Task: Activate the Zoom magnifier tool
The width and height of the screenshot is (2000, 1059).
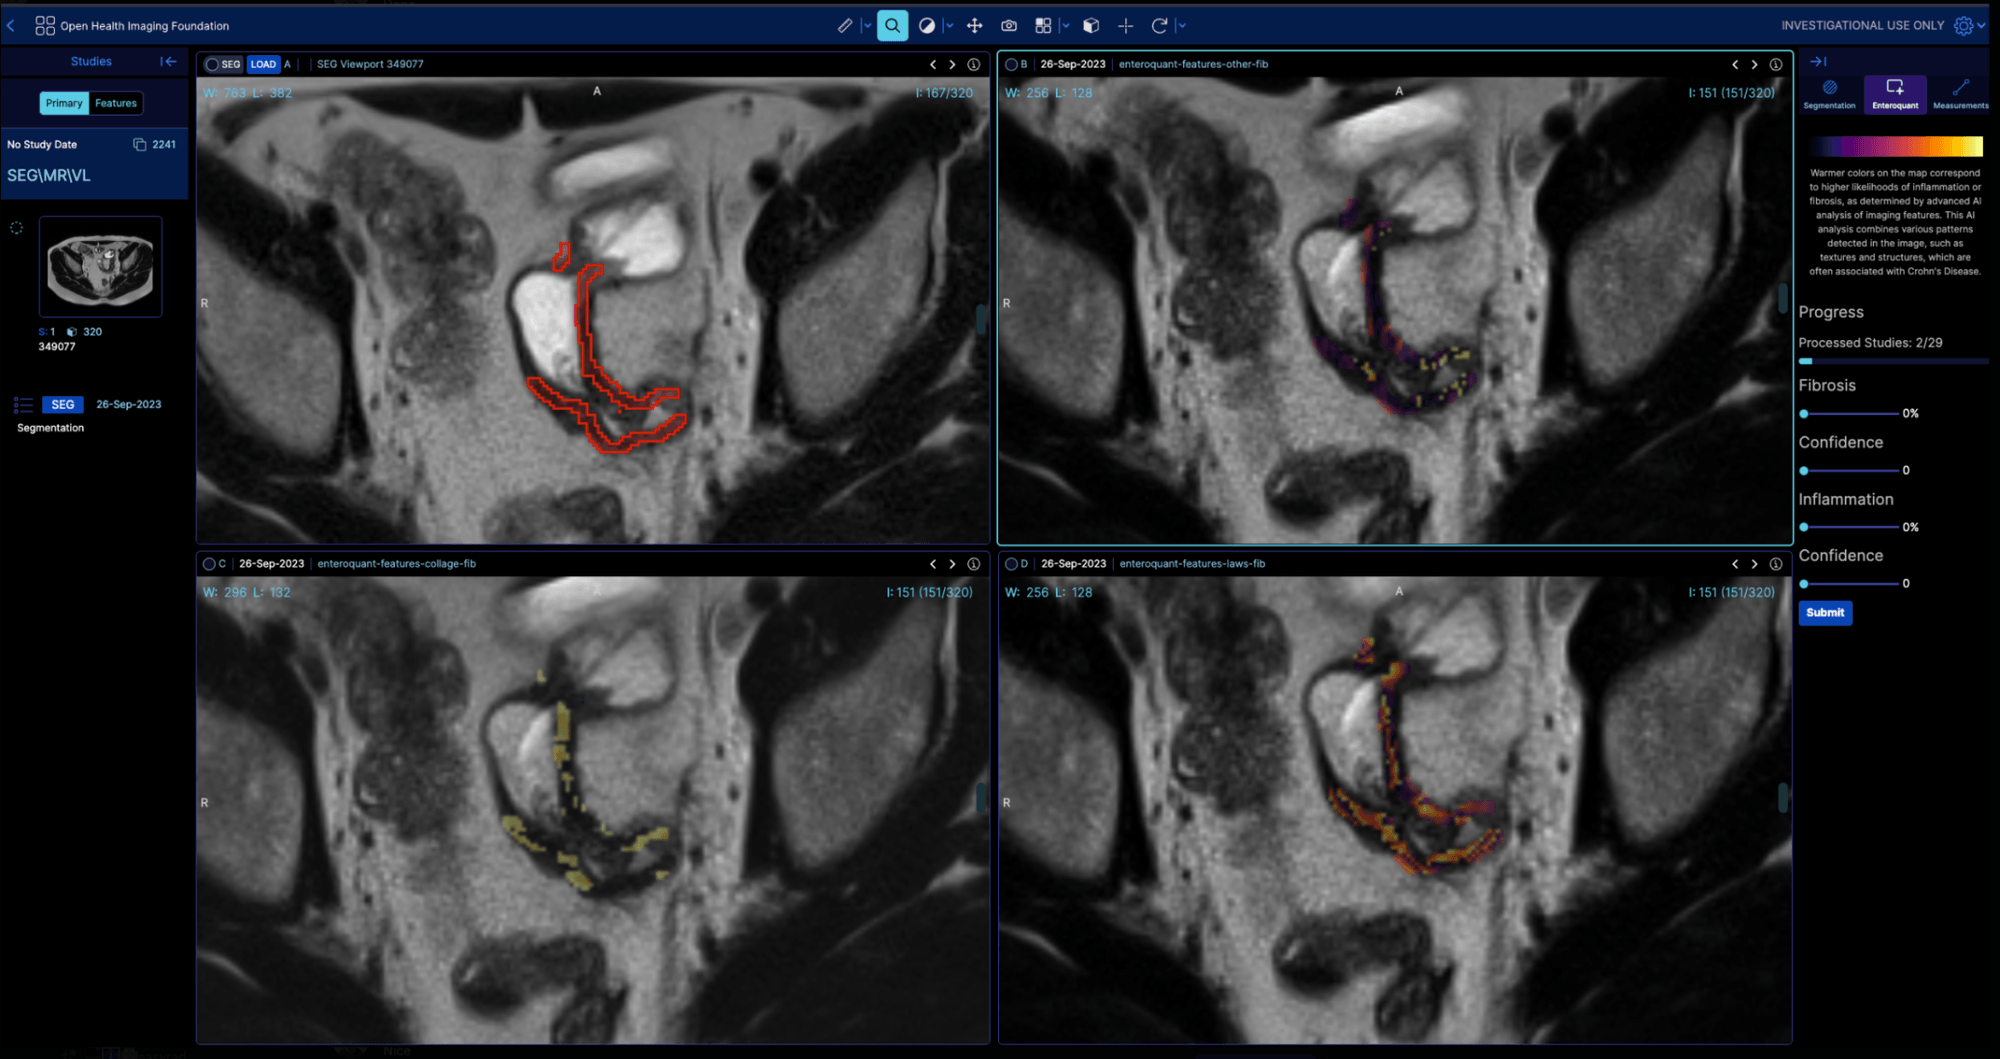Action: [x=892, y=26]
